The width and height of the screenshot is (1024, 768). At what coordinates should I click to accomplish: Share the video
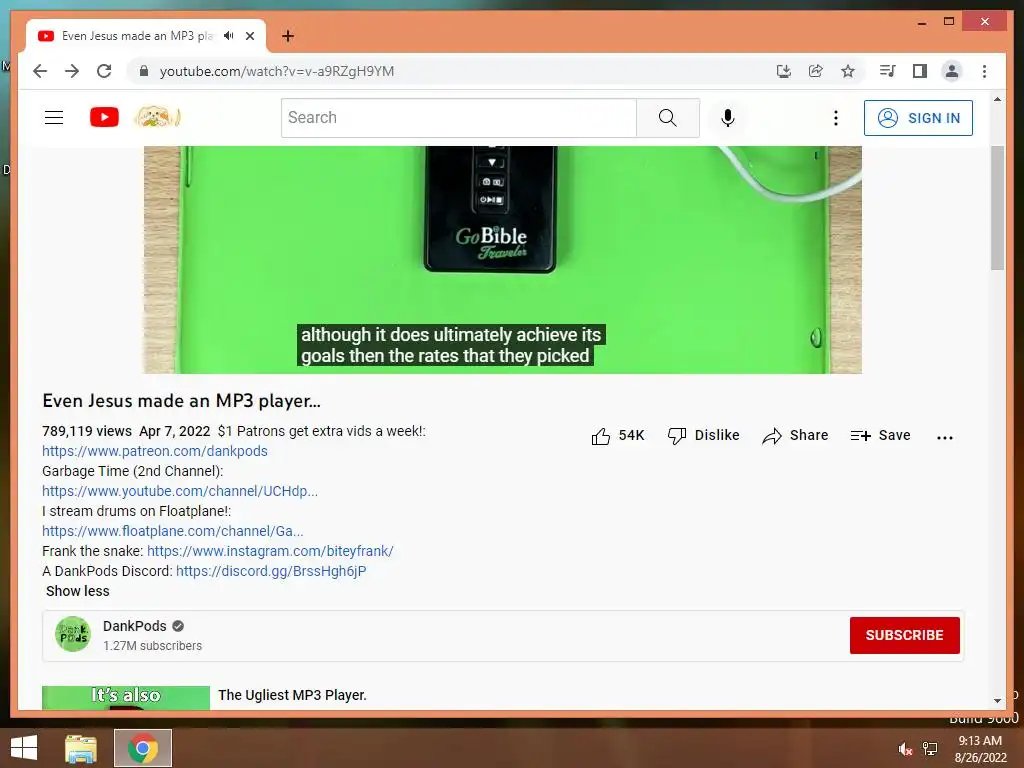[x=795, y=436]
